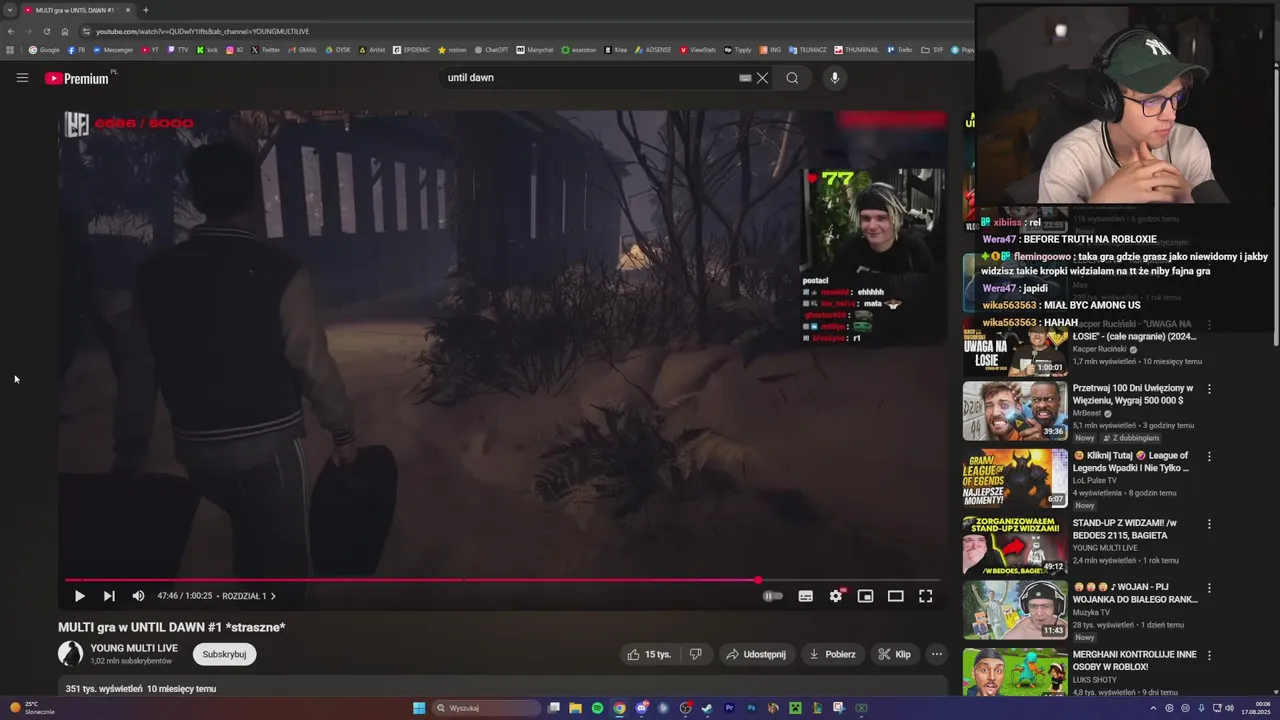This screenshot has height=720, width=1280.
Task: Share the video via Udostępnij
Action: tap(756, 654)
